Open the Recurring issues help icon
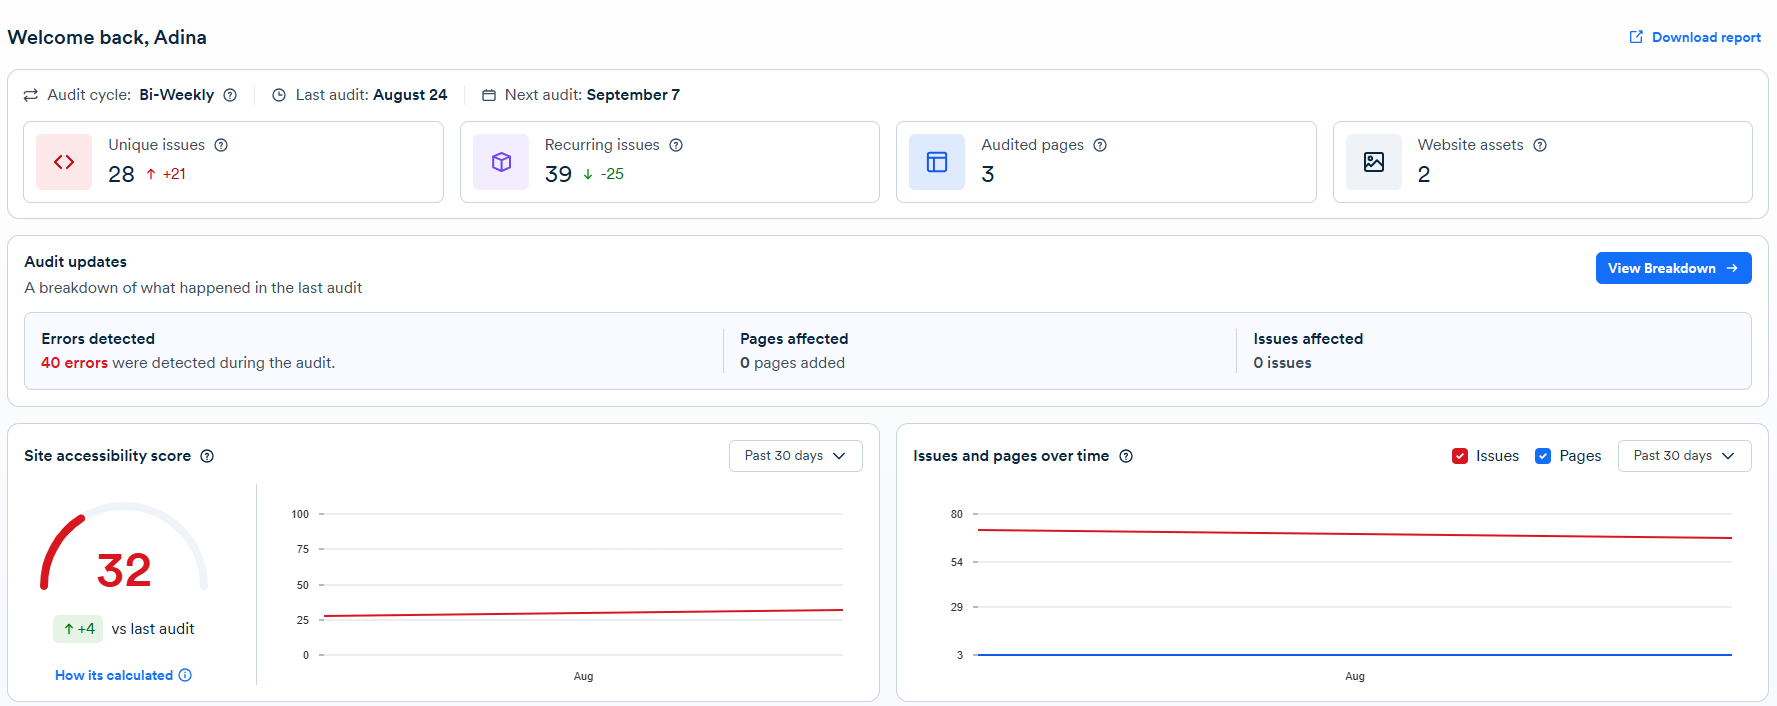The image size is (1777, 706). coord(676,145)
